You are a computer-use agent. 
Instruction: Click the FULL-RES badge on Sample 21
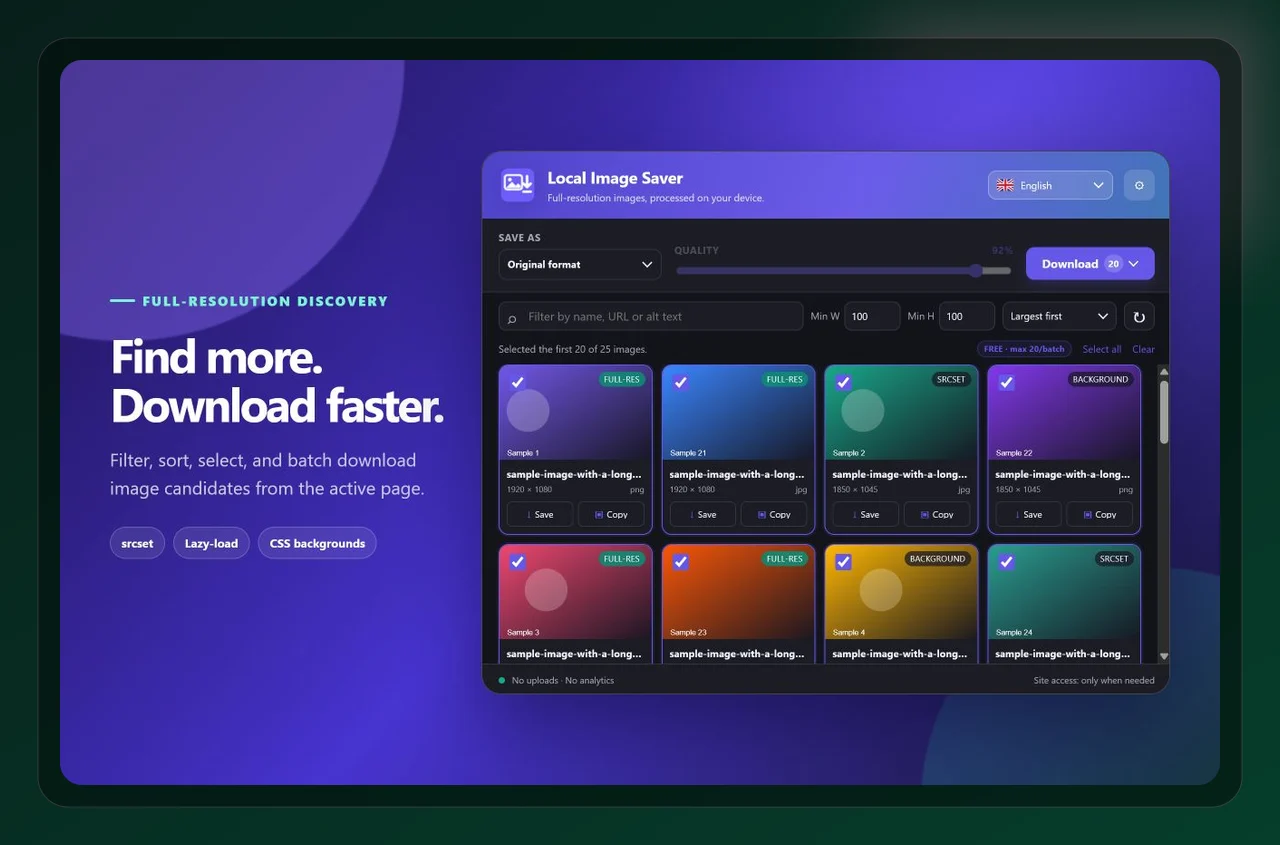tap(784, 380)
